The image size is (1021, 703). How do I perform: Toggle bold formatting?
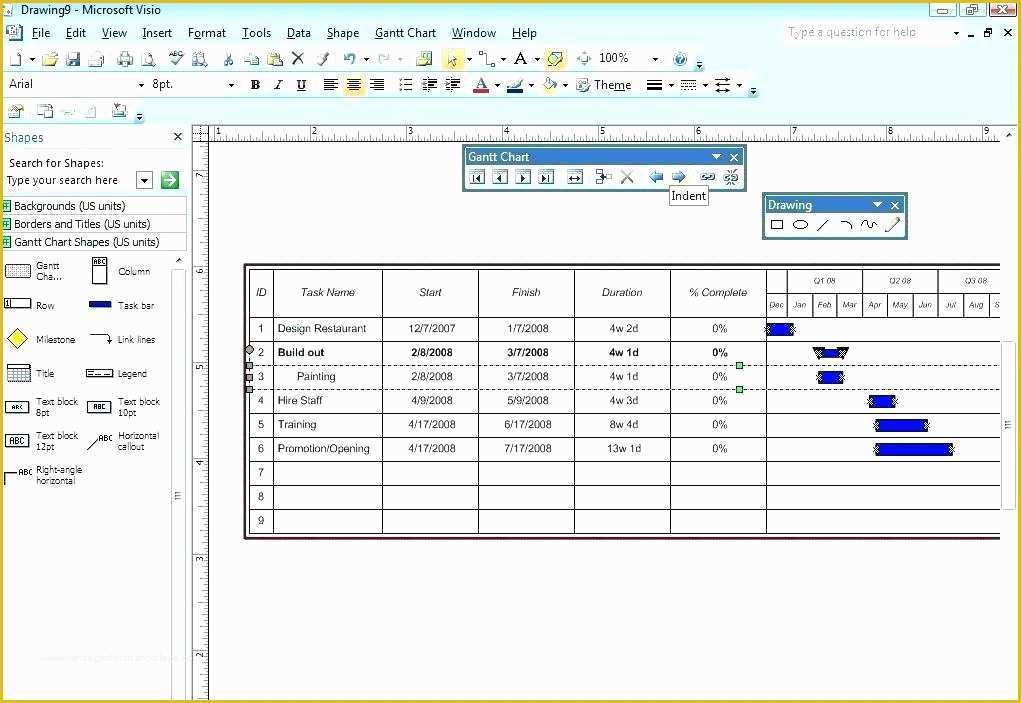pyautogui.click(x=255, y=85)
